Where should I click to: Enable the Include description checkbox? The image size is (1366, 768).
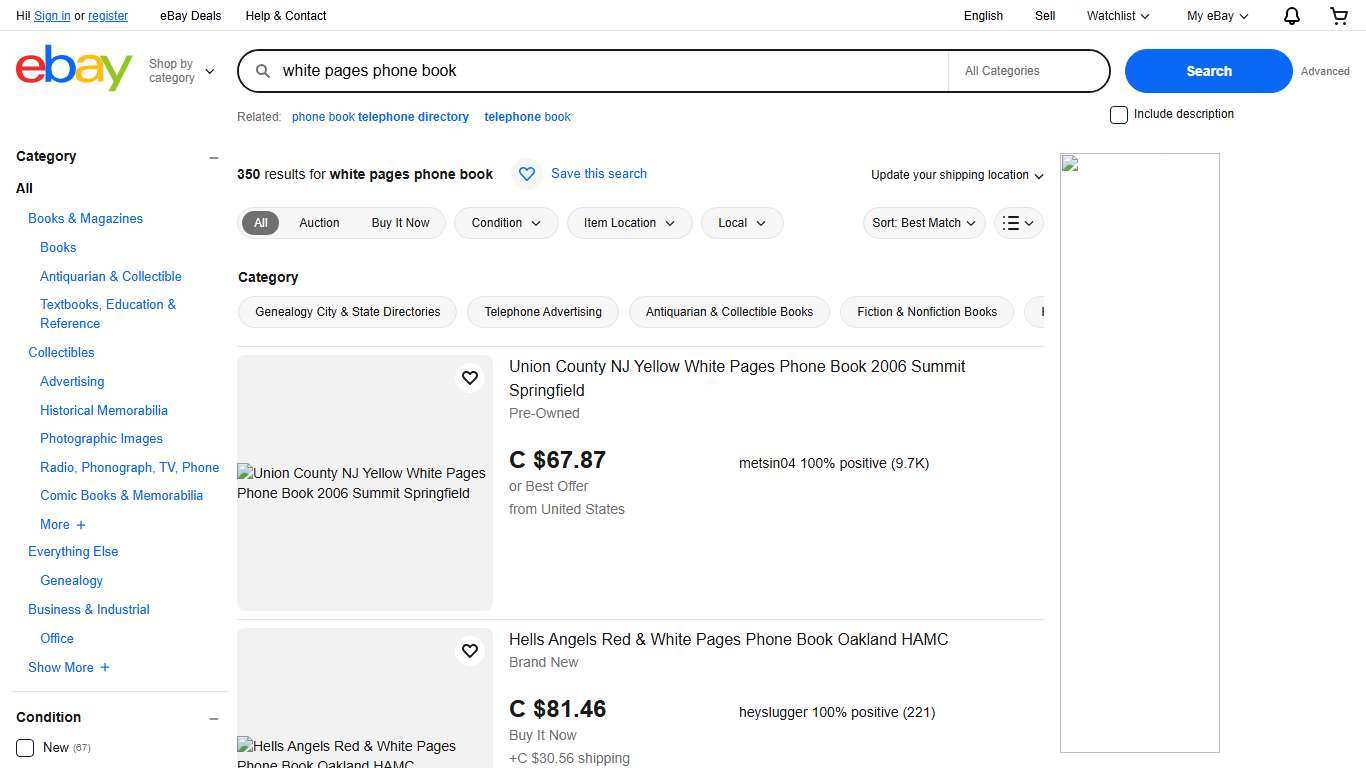(1118, 114)
